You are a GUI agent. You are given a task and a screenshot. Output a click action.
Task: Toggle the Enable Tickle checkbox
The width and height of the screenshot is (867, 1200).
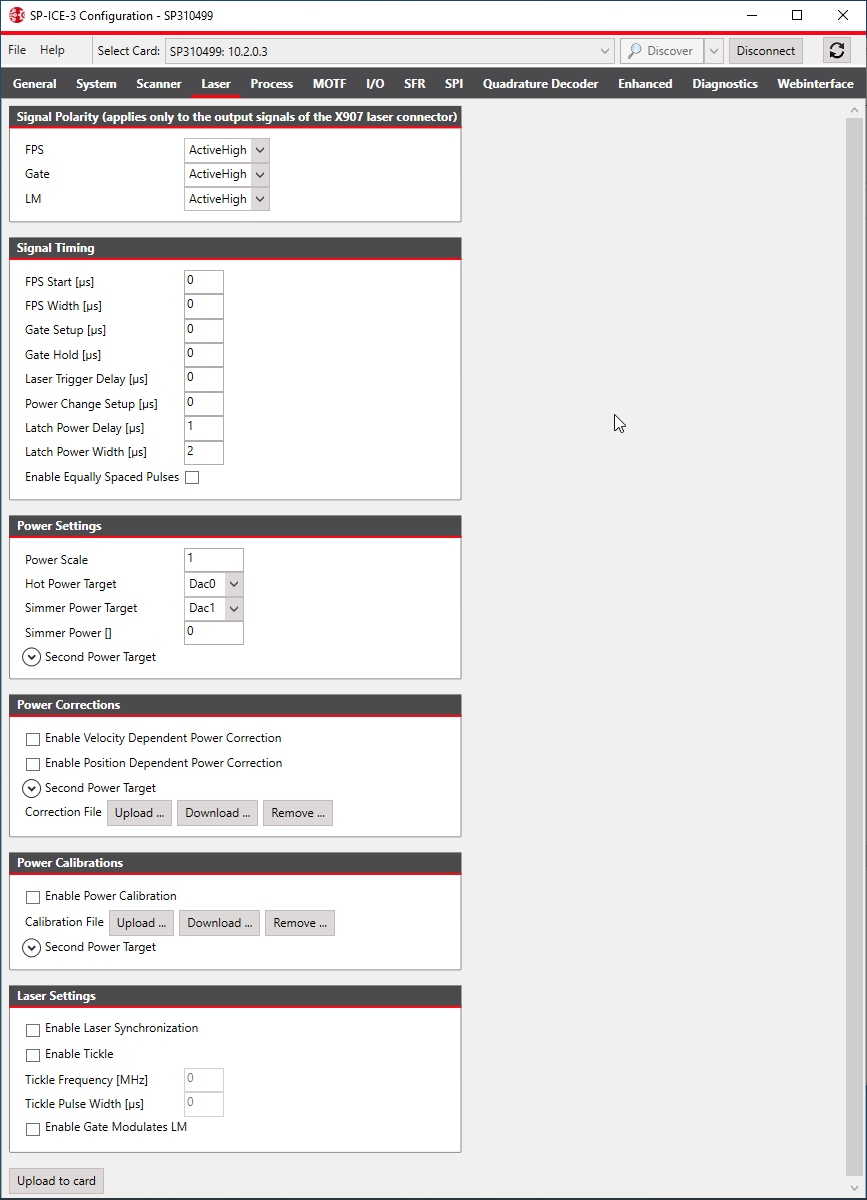tap(33, 1055)
